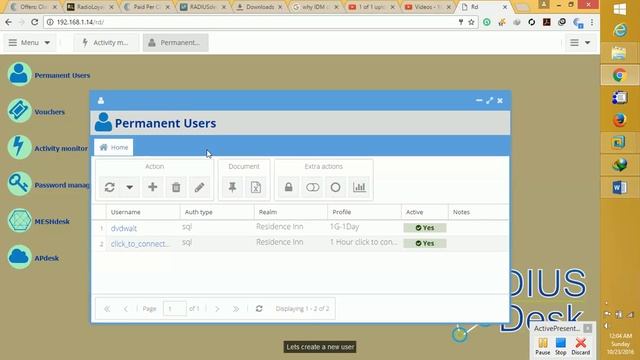This screenshot has height=360, width=640.
Task: Go to next page of grid
Action: [x=217, y=309]
